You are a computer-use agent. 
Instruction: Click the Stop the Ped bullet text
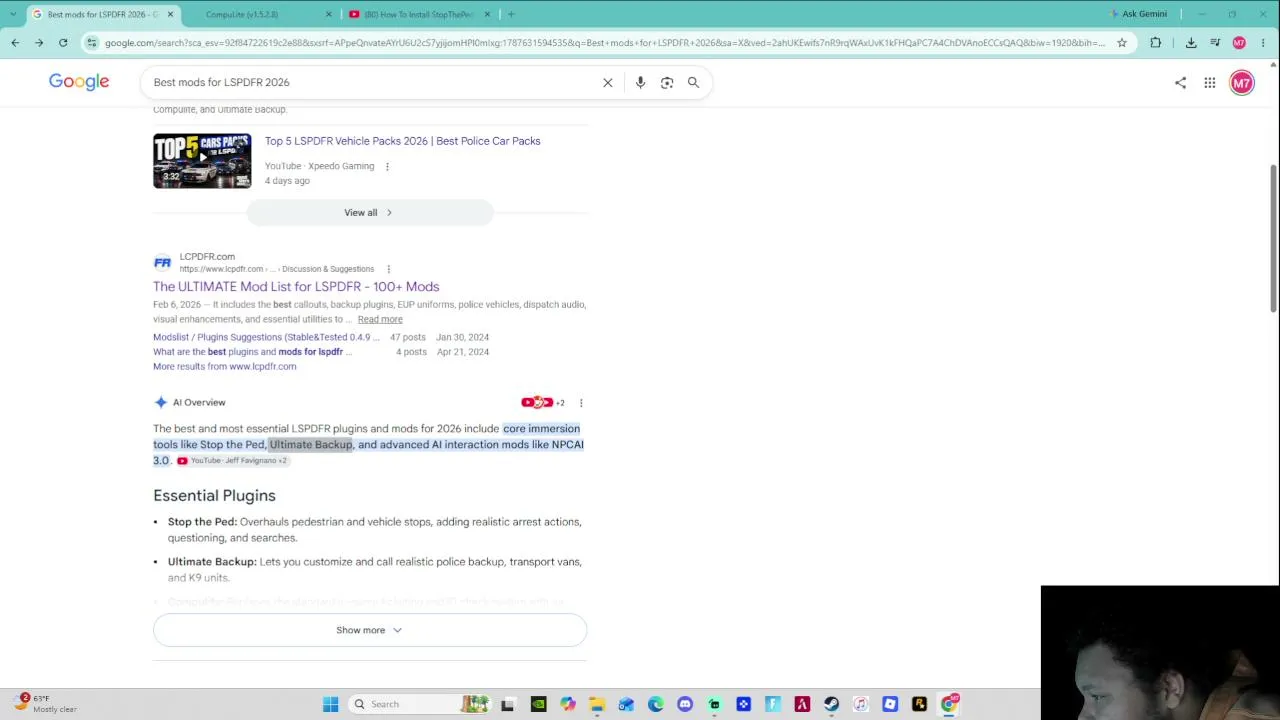(374, 530)
